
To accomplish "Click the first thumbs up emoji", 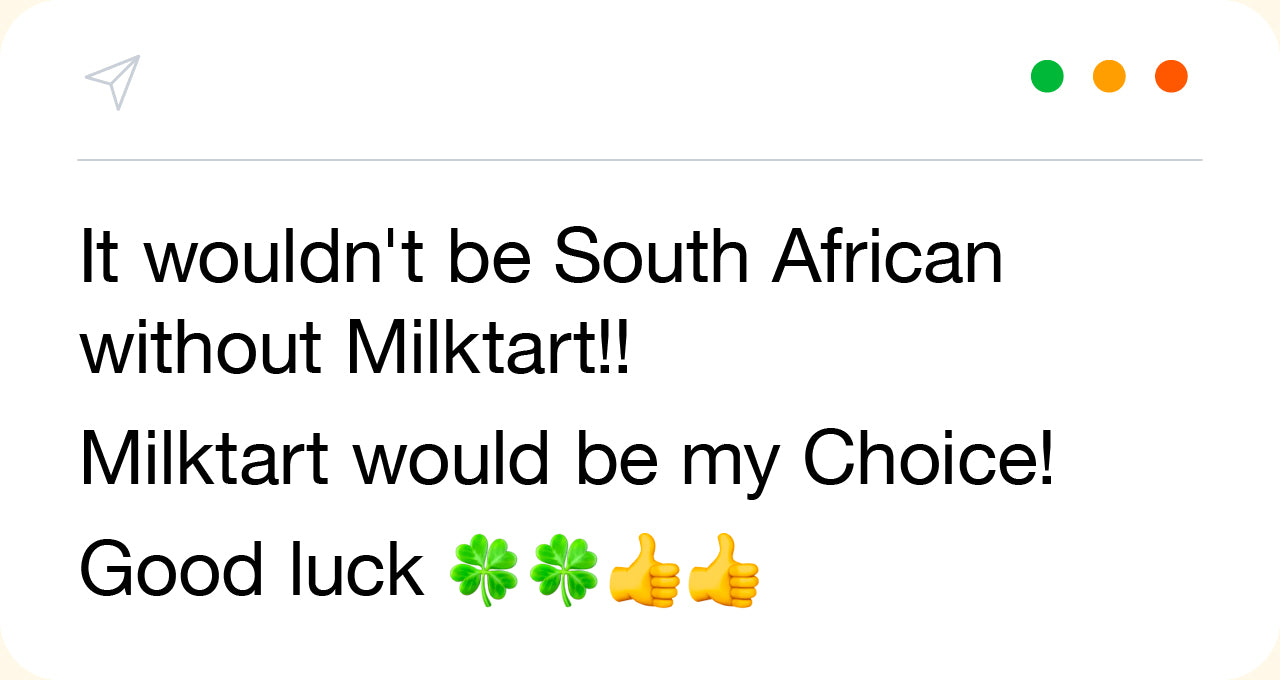I will (x=643, y=571).
